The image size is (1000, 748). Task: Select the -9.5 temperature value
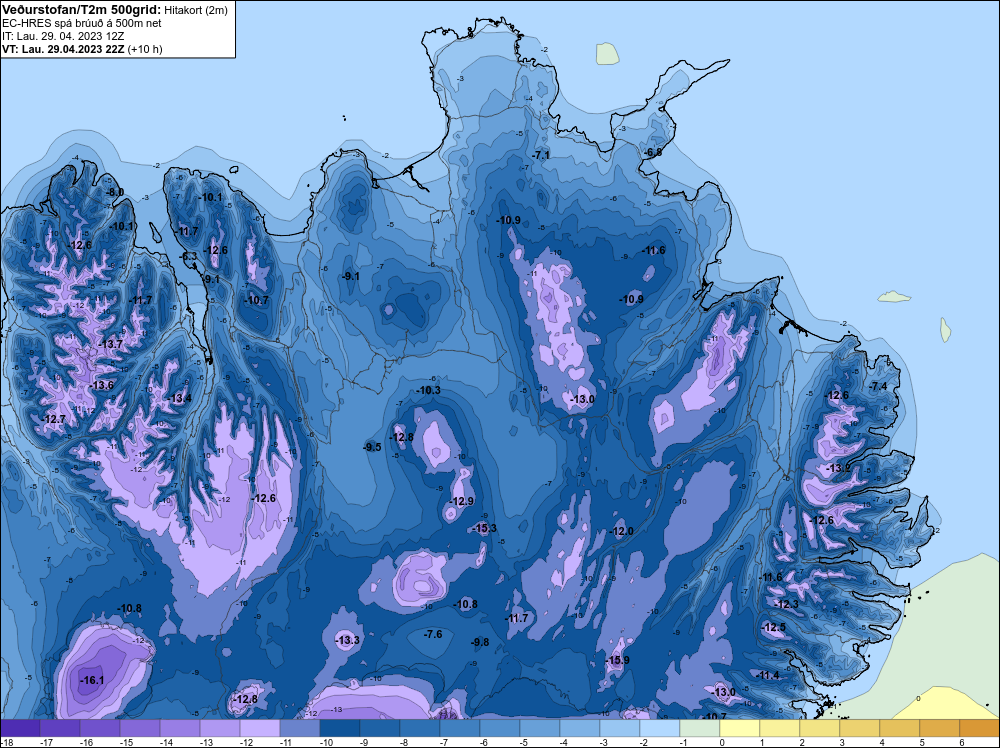point(372,447)
